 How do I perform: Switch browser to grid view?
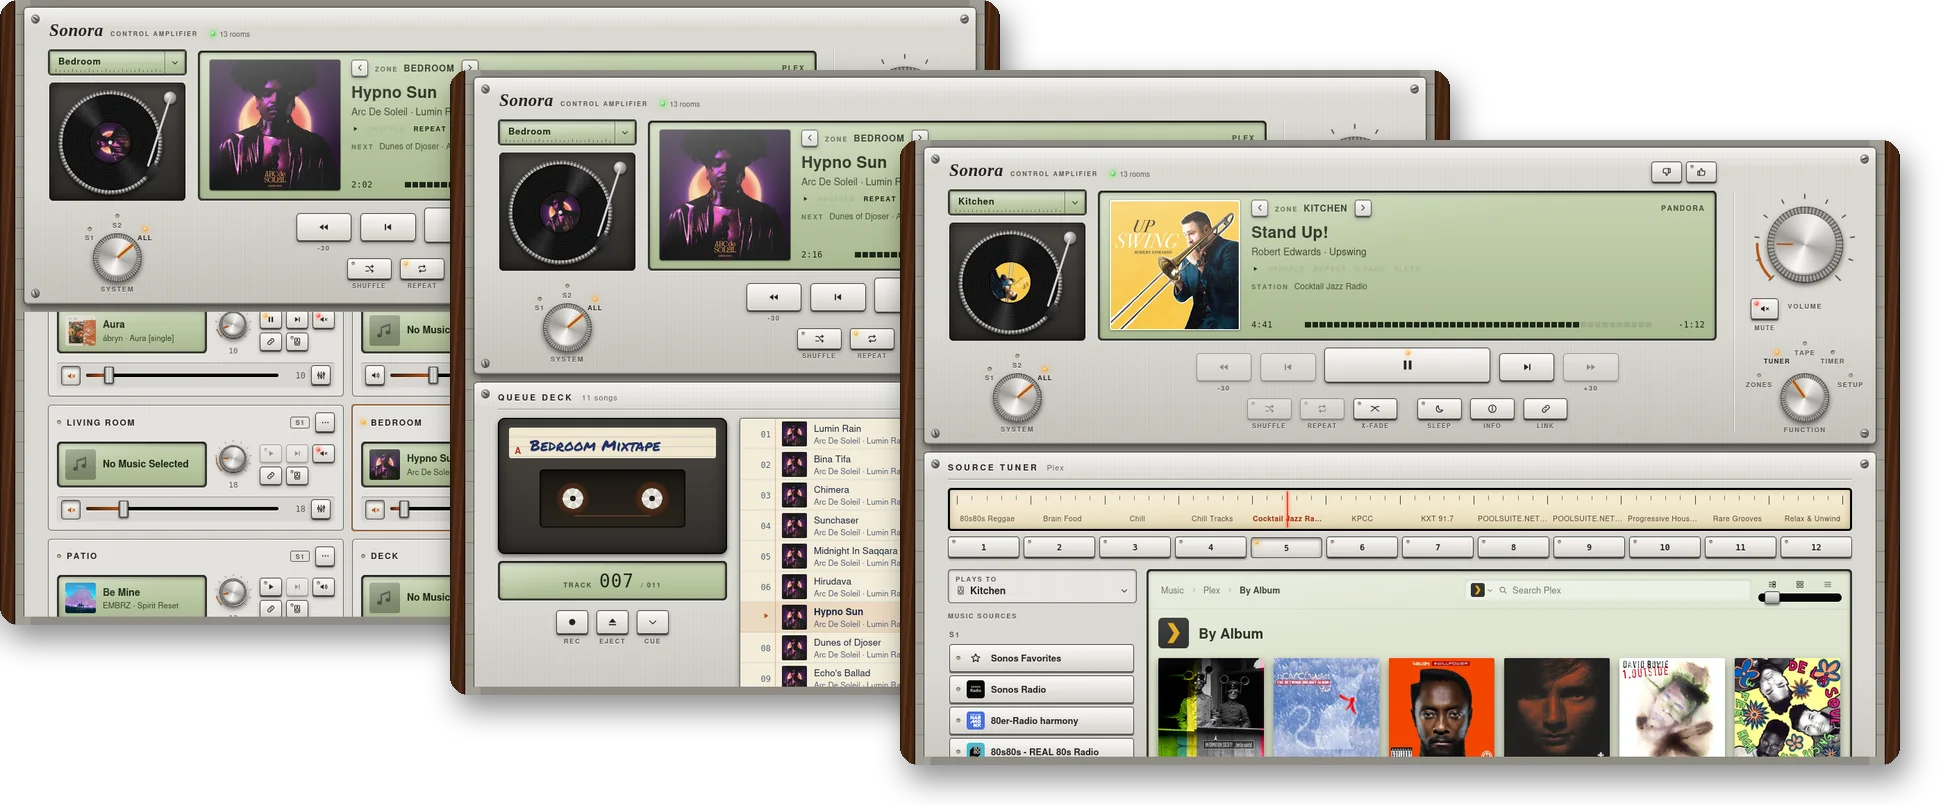pyautogui.click(x=1800, y=584)
